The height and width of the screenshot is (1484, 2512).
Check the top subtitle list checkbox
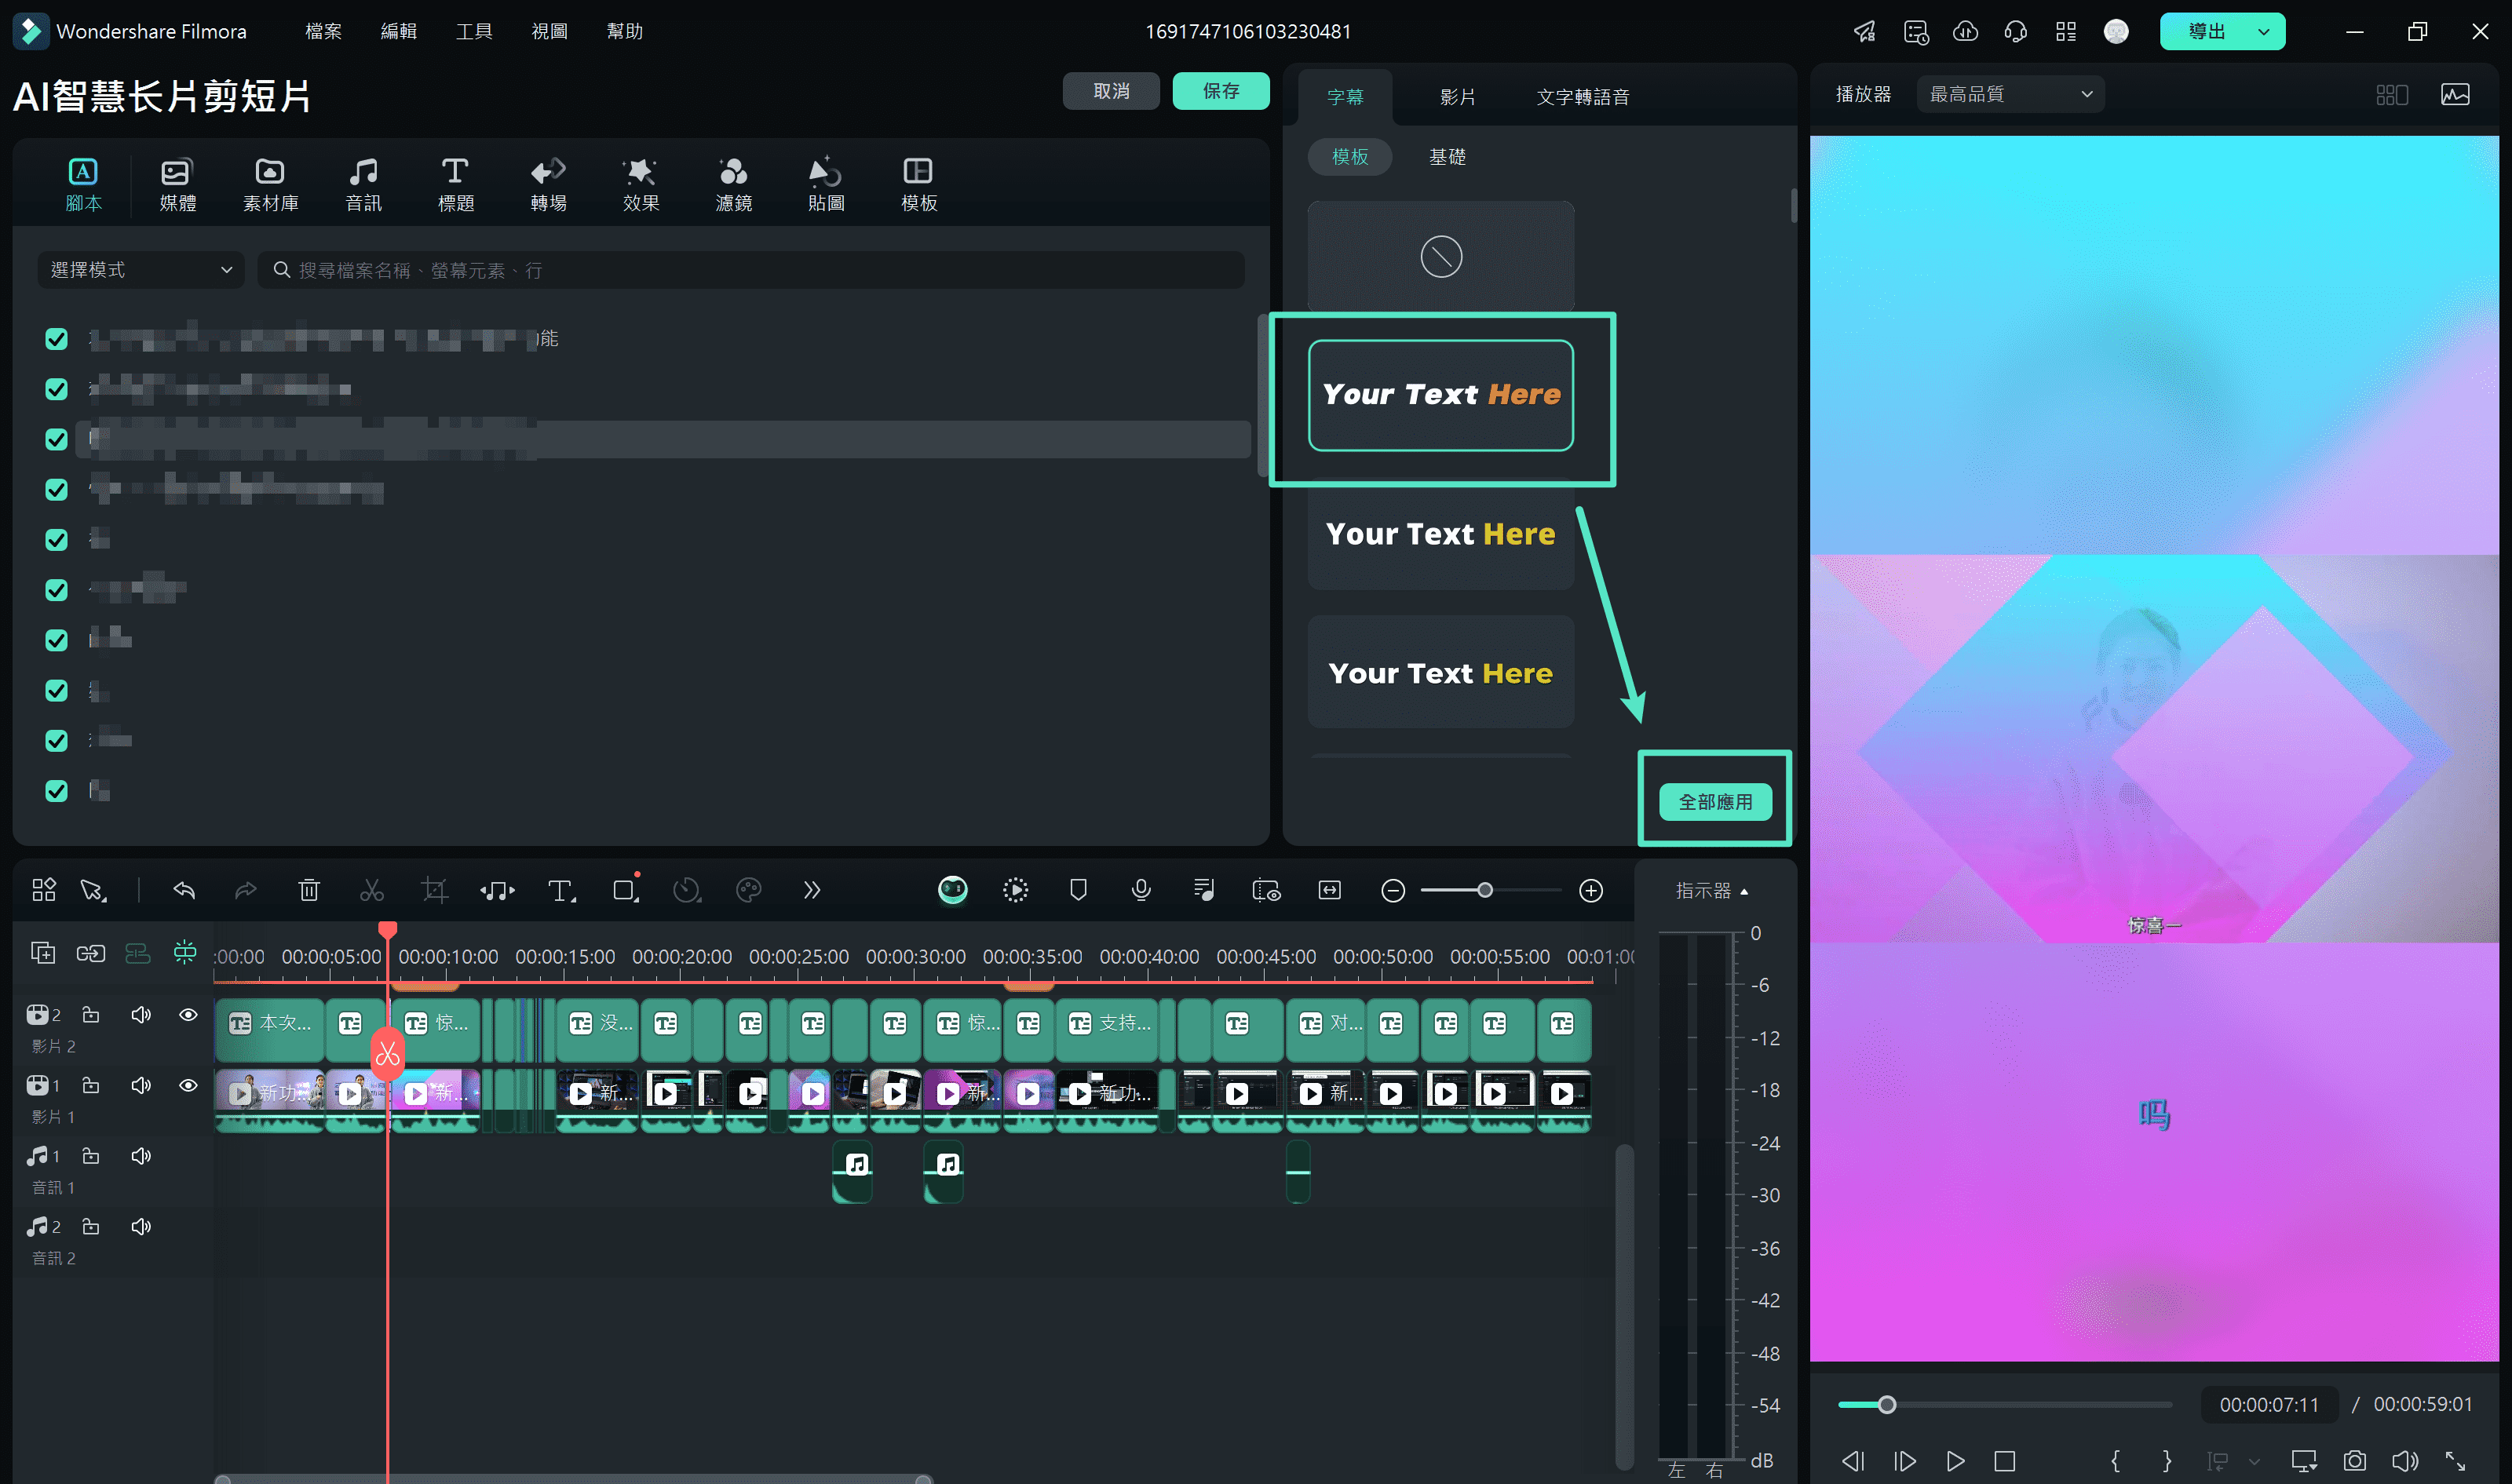[x=58, y=339]
